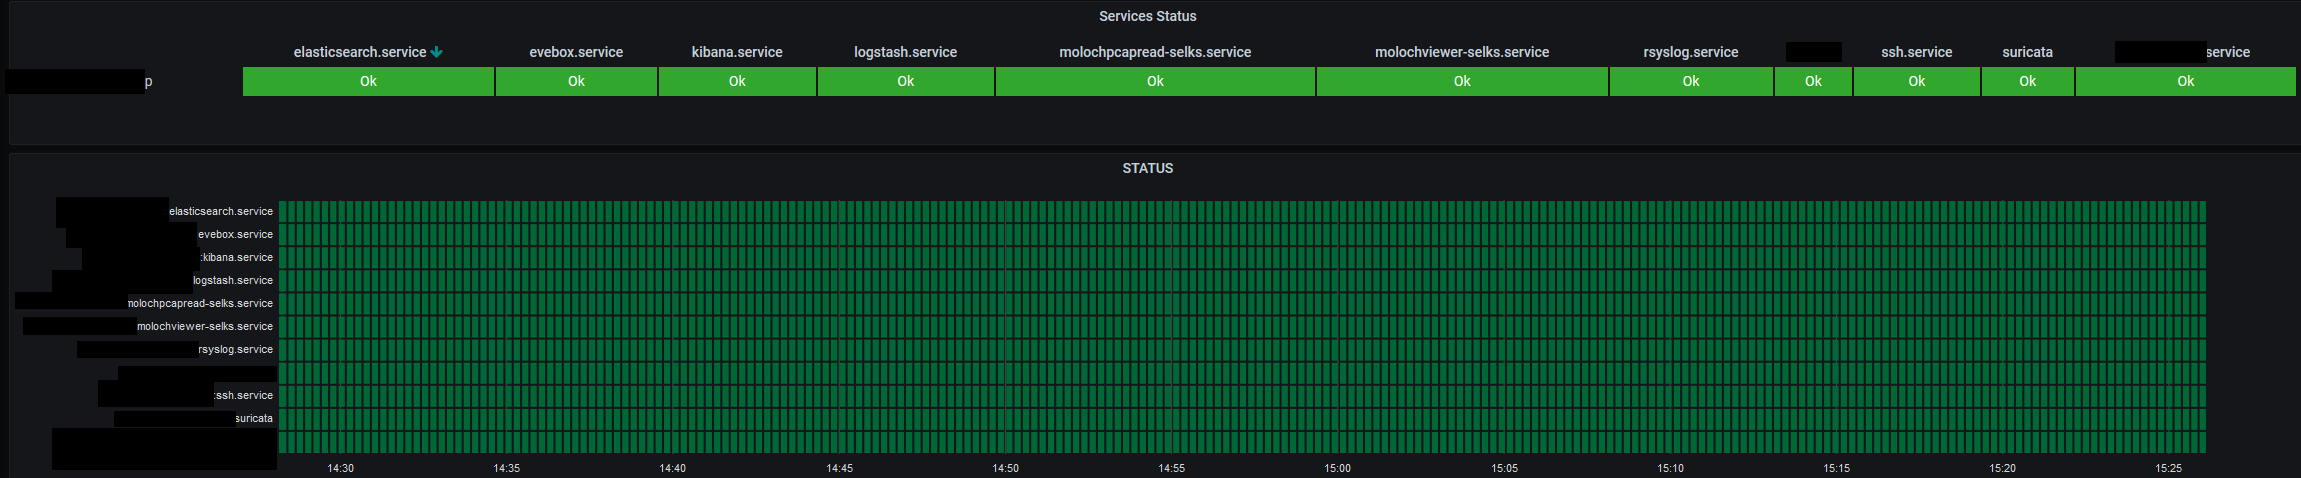The image size is (2301, 478).
Task: Open the STATUS panel title menu
Action: point(1147,168)
